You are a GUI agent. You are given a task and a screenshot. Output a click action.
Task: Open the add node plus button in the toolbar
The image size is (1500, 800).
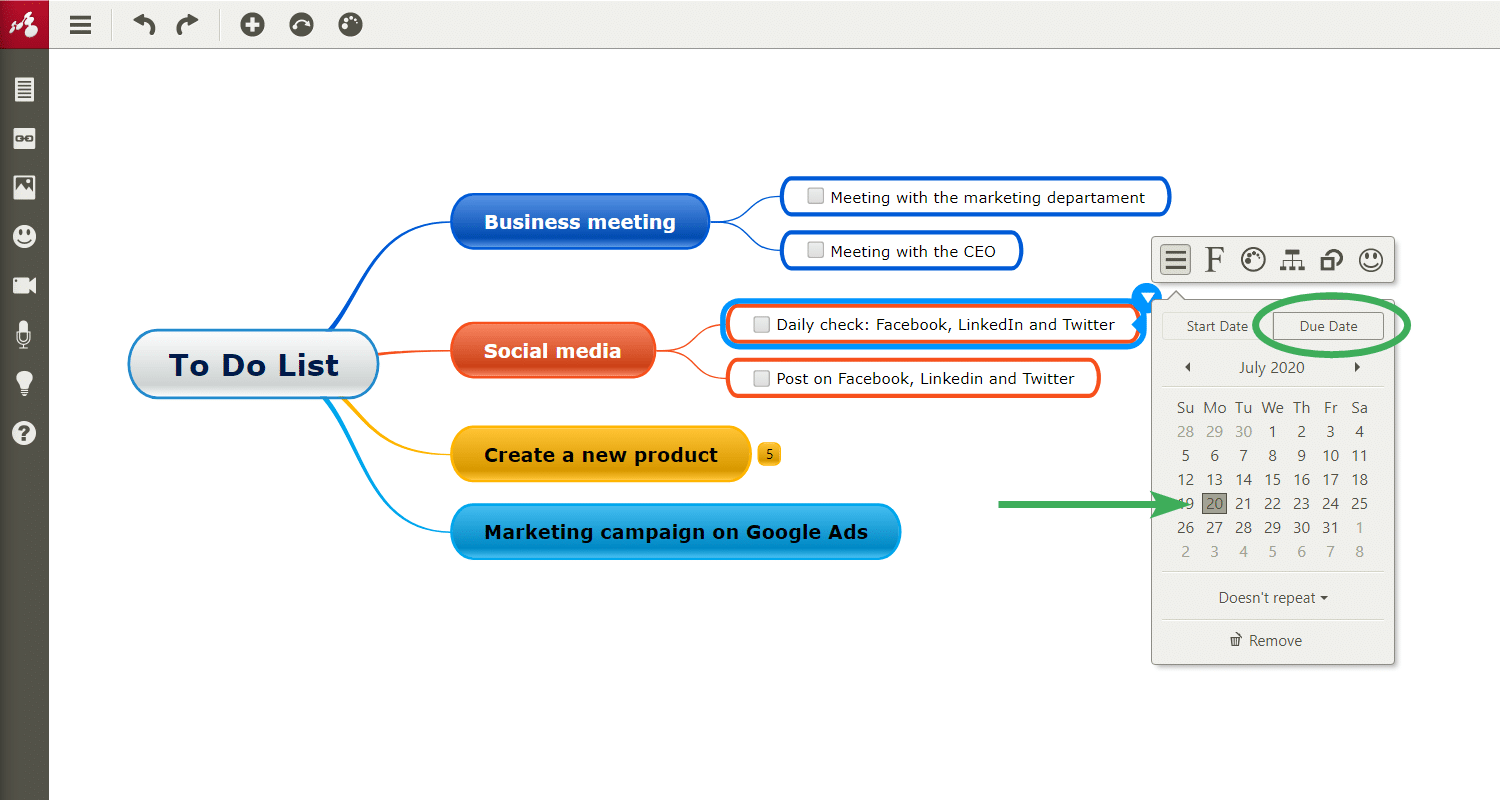pyautogui.click(x=251, y=24)
